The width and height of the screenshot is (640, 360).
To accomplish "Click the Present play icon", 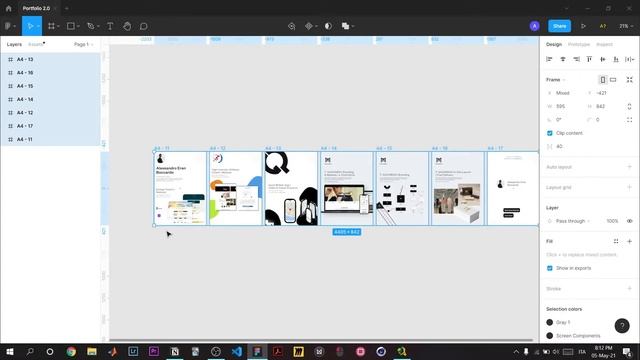I will [583, 26].
